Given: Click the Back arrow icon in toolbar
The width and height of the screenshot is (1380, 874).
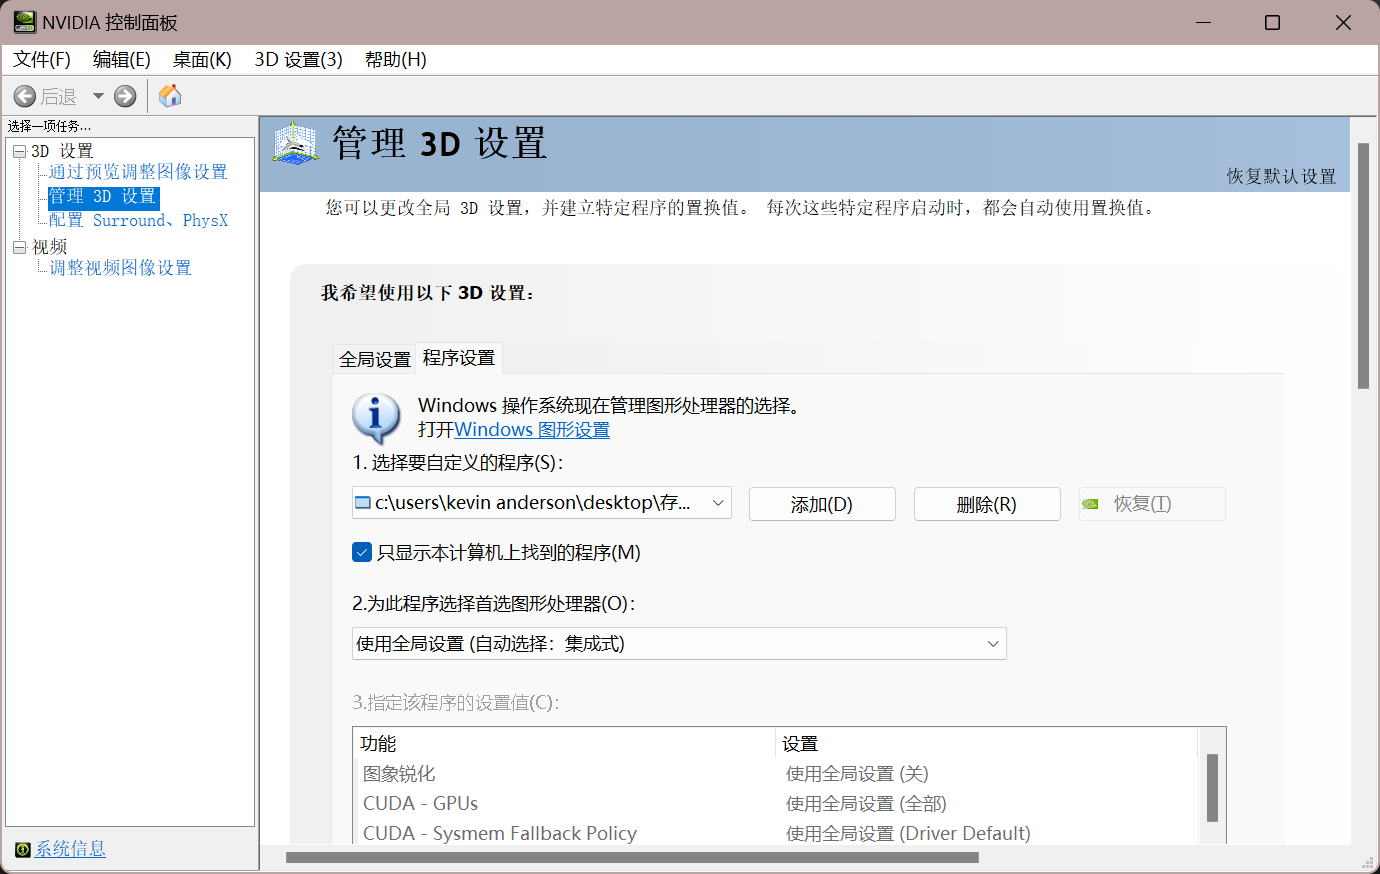Looking at the screenshot, I should click(25, 96).
